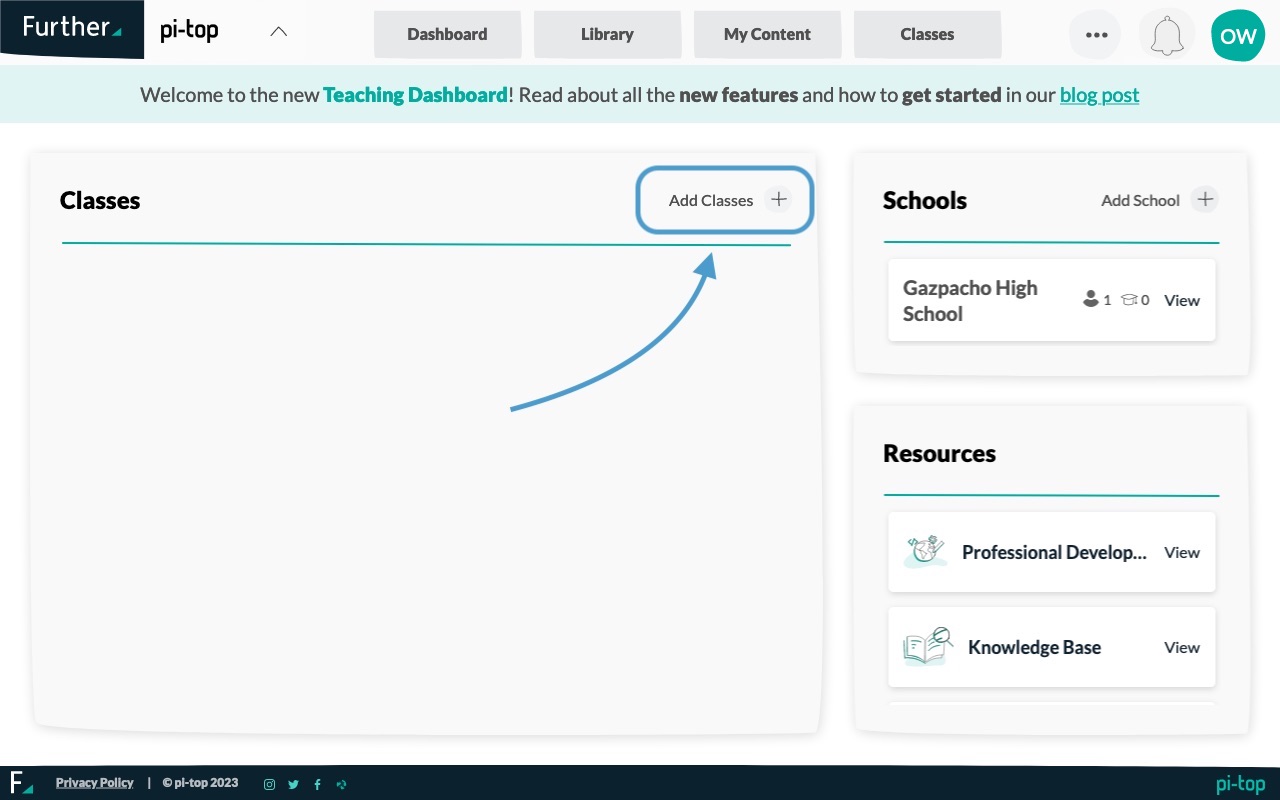Open the Classes section from the navigation
Viewport: 1280px width, 800px height.
(927, 34)
